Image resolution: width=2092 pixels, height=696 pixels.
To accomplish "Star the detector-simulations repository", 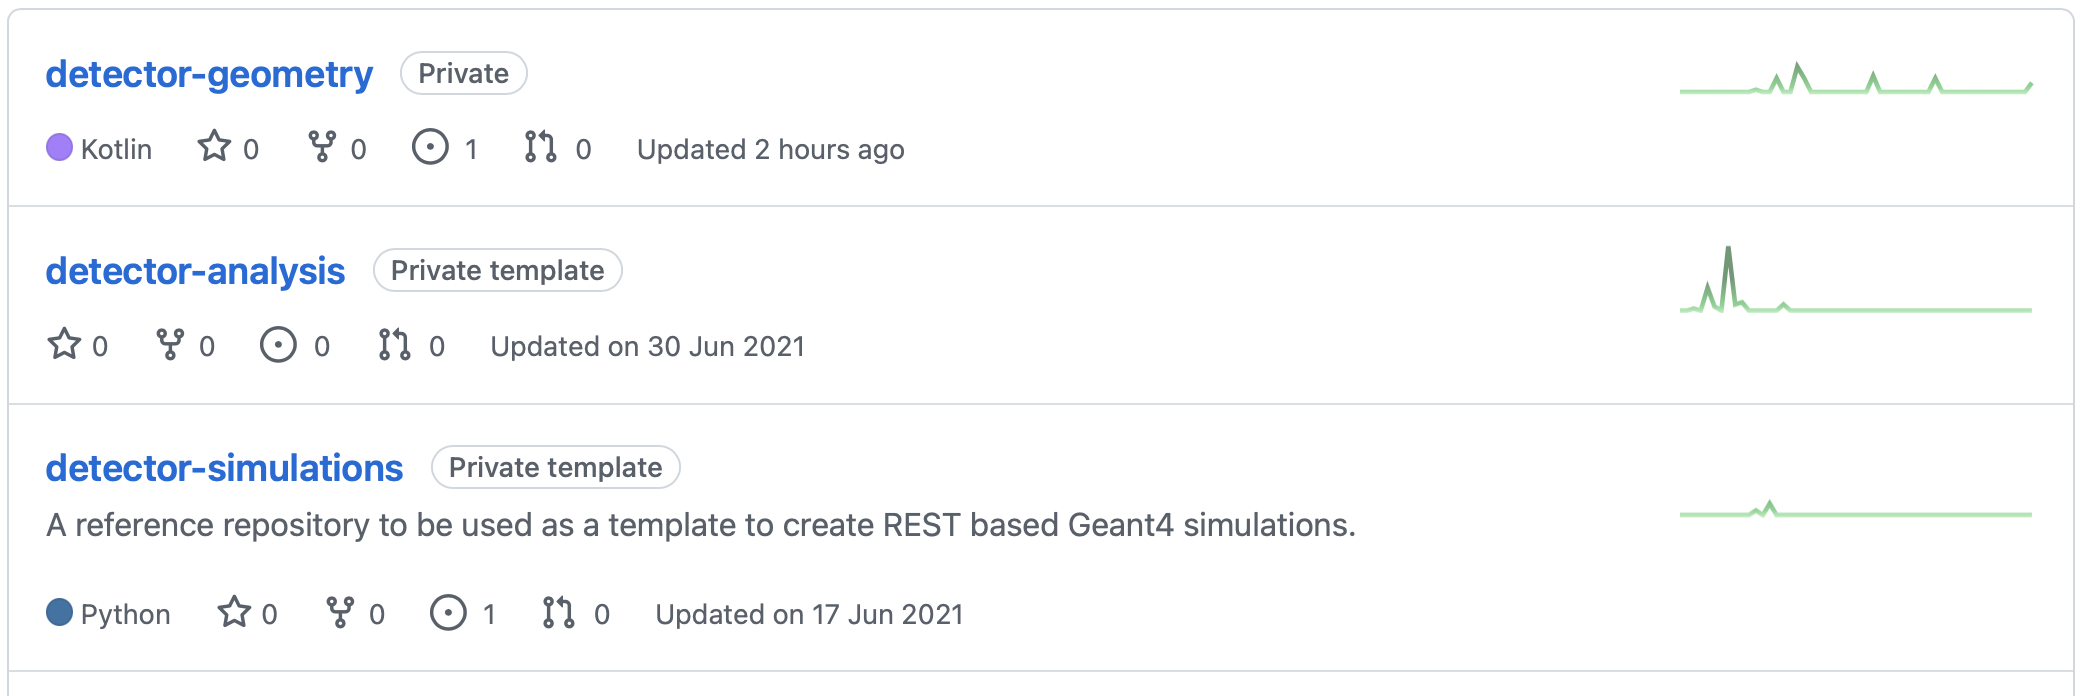I will point(235,613).
